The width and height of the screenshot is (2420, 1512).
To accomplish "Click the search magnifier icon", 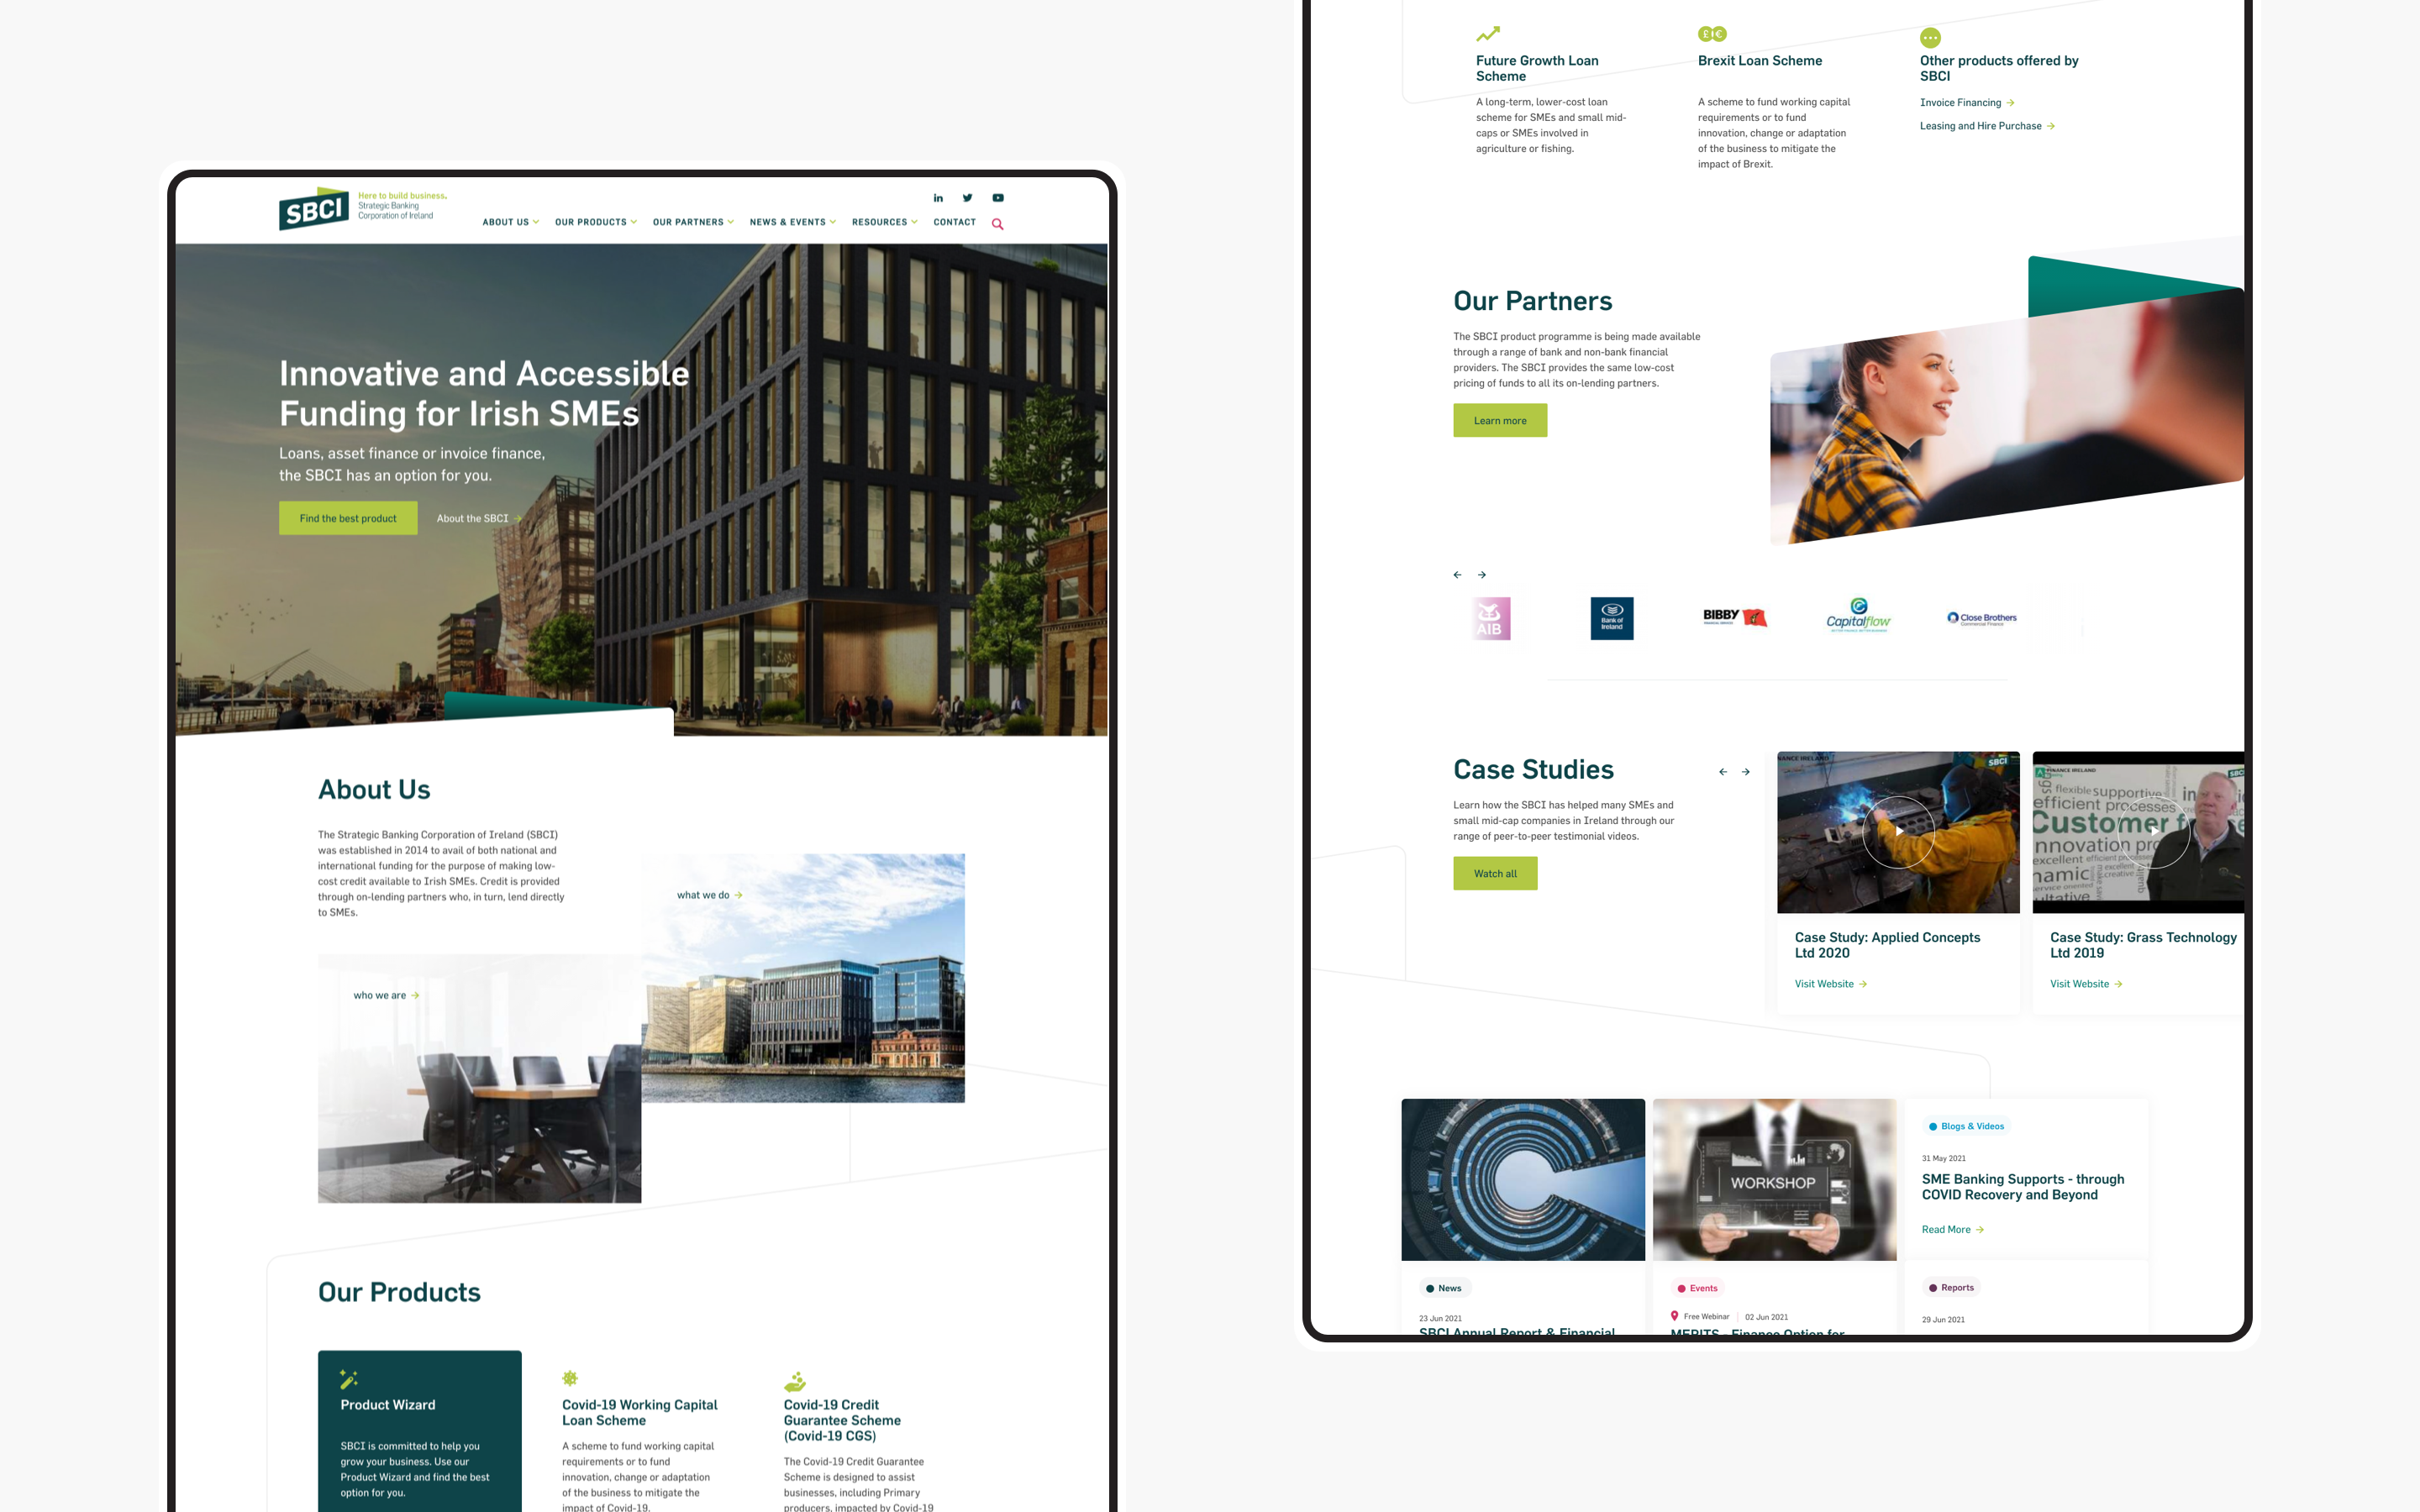I will click(x=997, y=224).
